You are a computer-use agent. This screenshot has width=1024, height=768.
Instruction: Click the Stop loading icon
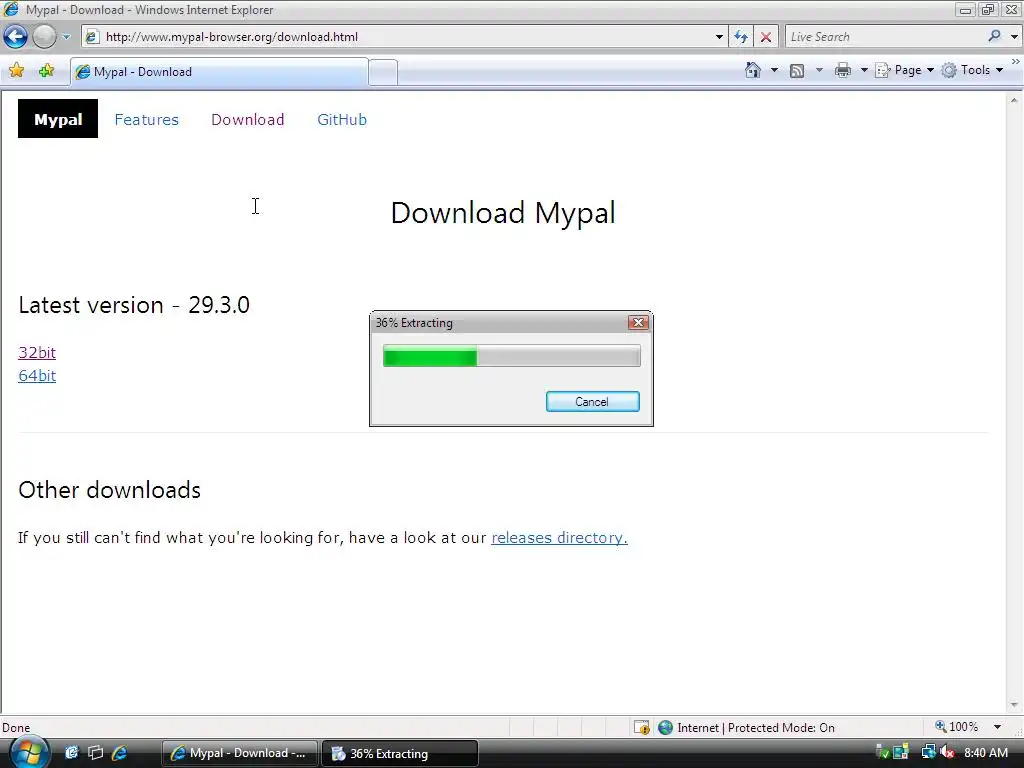coord(765,37)
